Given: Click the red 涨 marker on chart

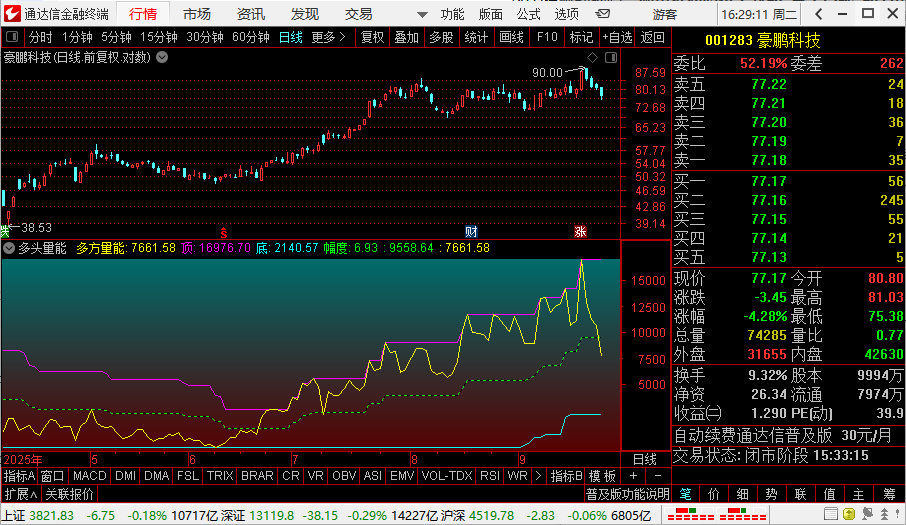Looking at the screenshot, I should (580, 232).
